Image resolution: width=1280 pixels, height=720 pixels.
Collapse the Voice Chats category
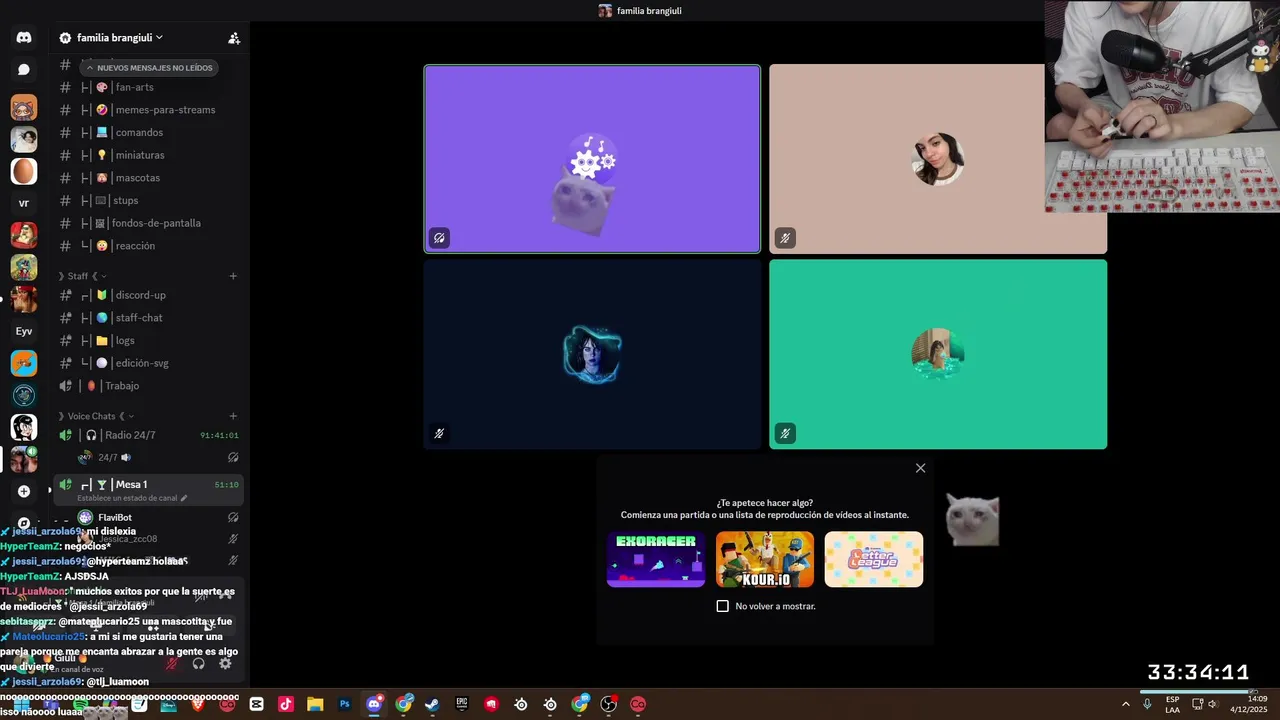click(96, 416)
